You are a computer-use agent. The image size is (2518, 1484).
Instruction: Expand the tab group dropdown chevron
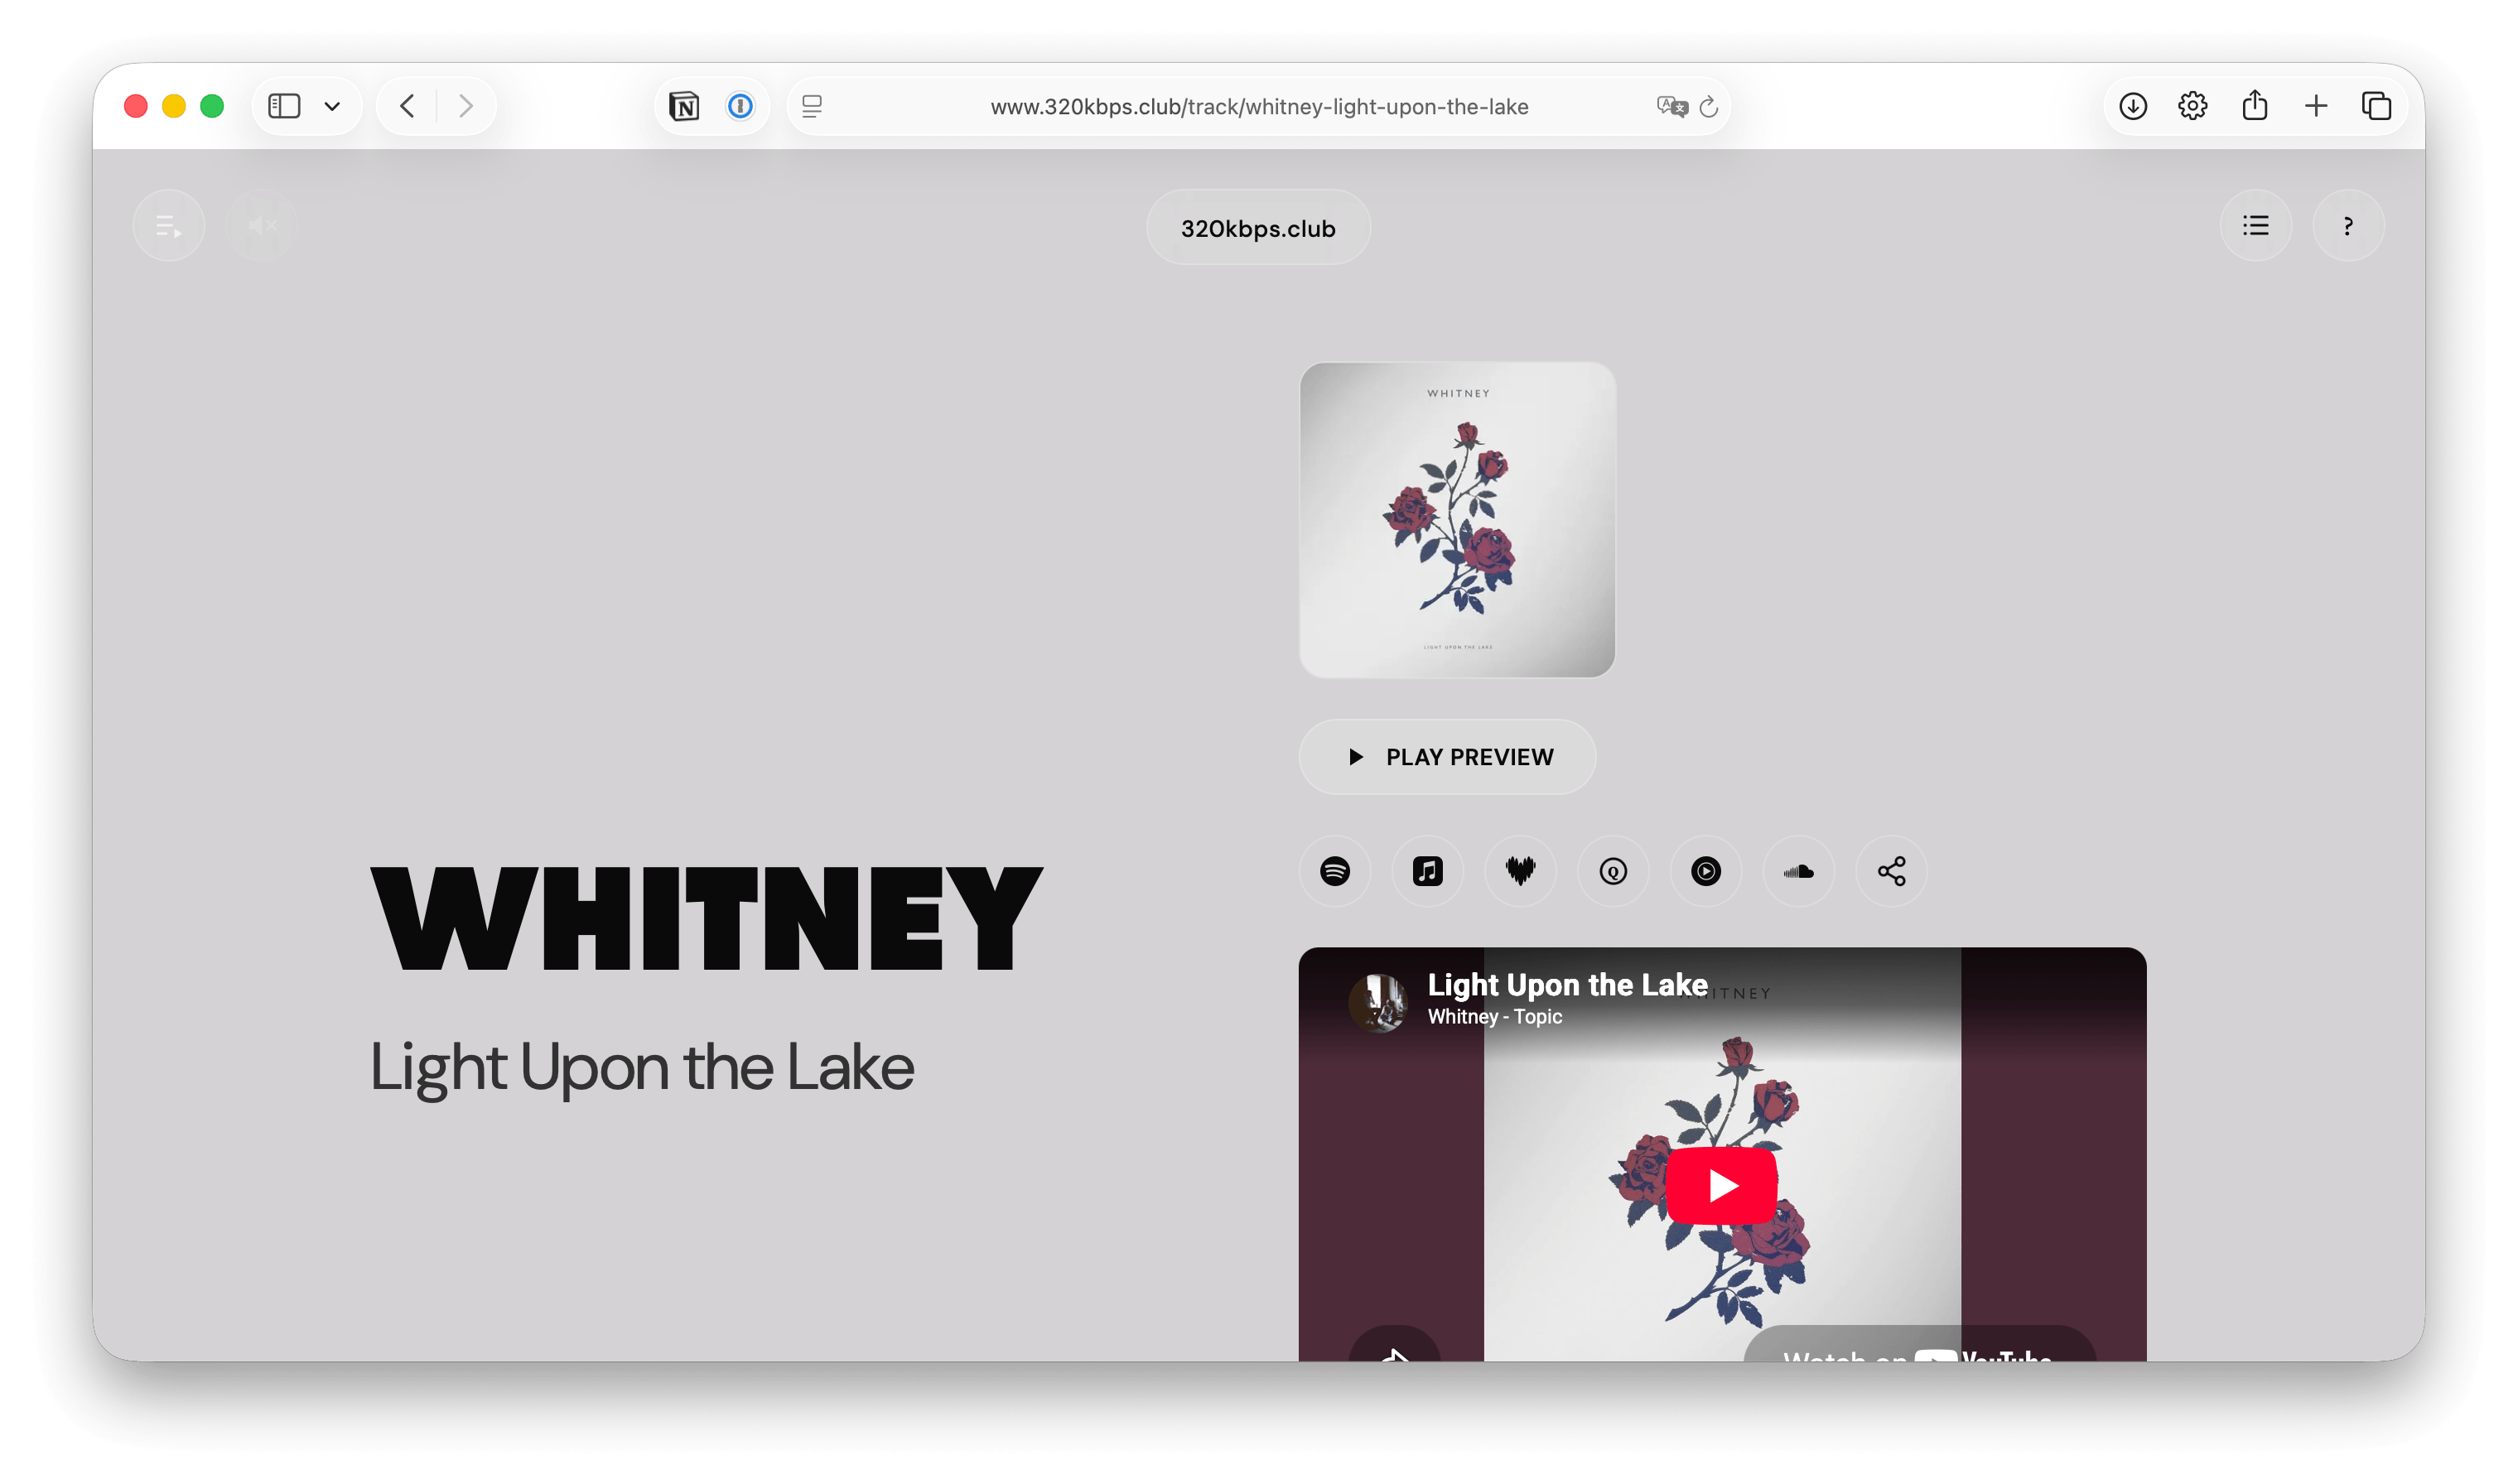click(332, 106)
